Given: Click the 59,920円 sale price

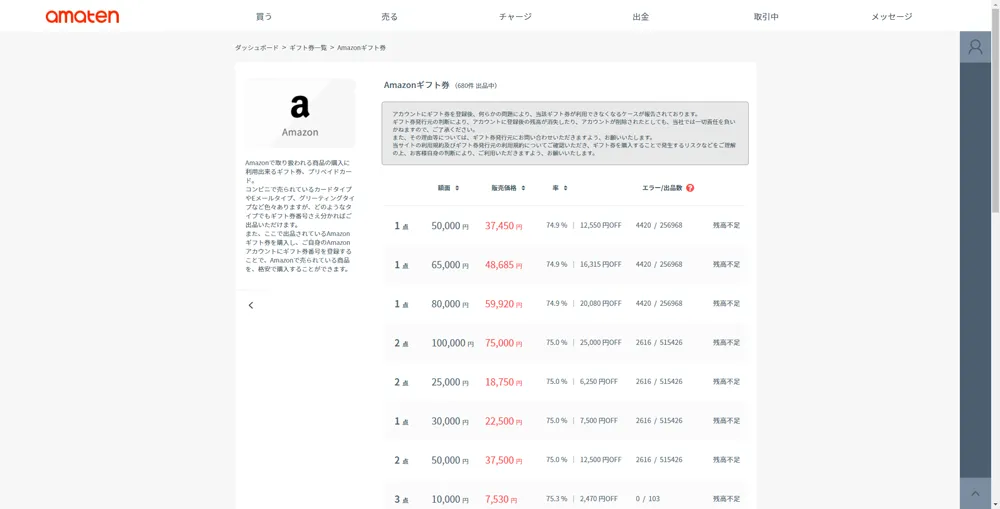Looking at the screenshot, I should coord(503,304).
